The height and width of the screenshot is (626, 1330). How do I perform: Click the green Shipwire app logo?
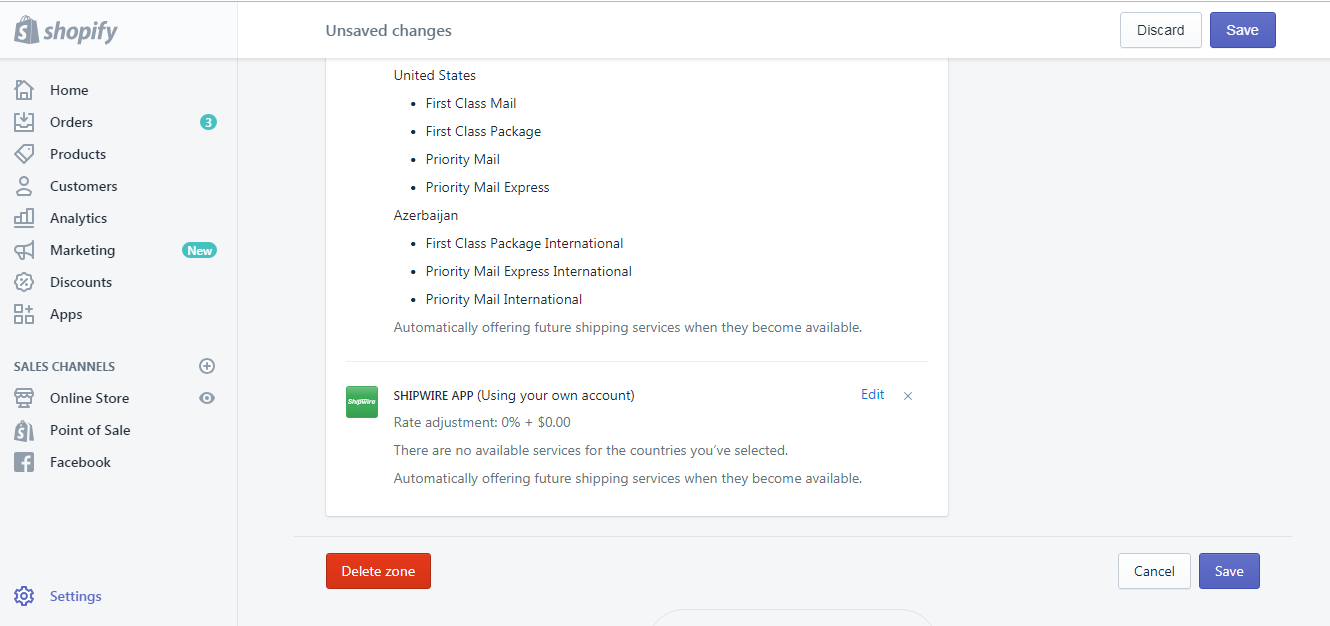click(x=362, y=402)
